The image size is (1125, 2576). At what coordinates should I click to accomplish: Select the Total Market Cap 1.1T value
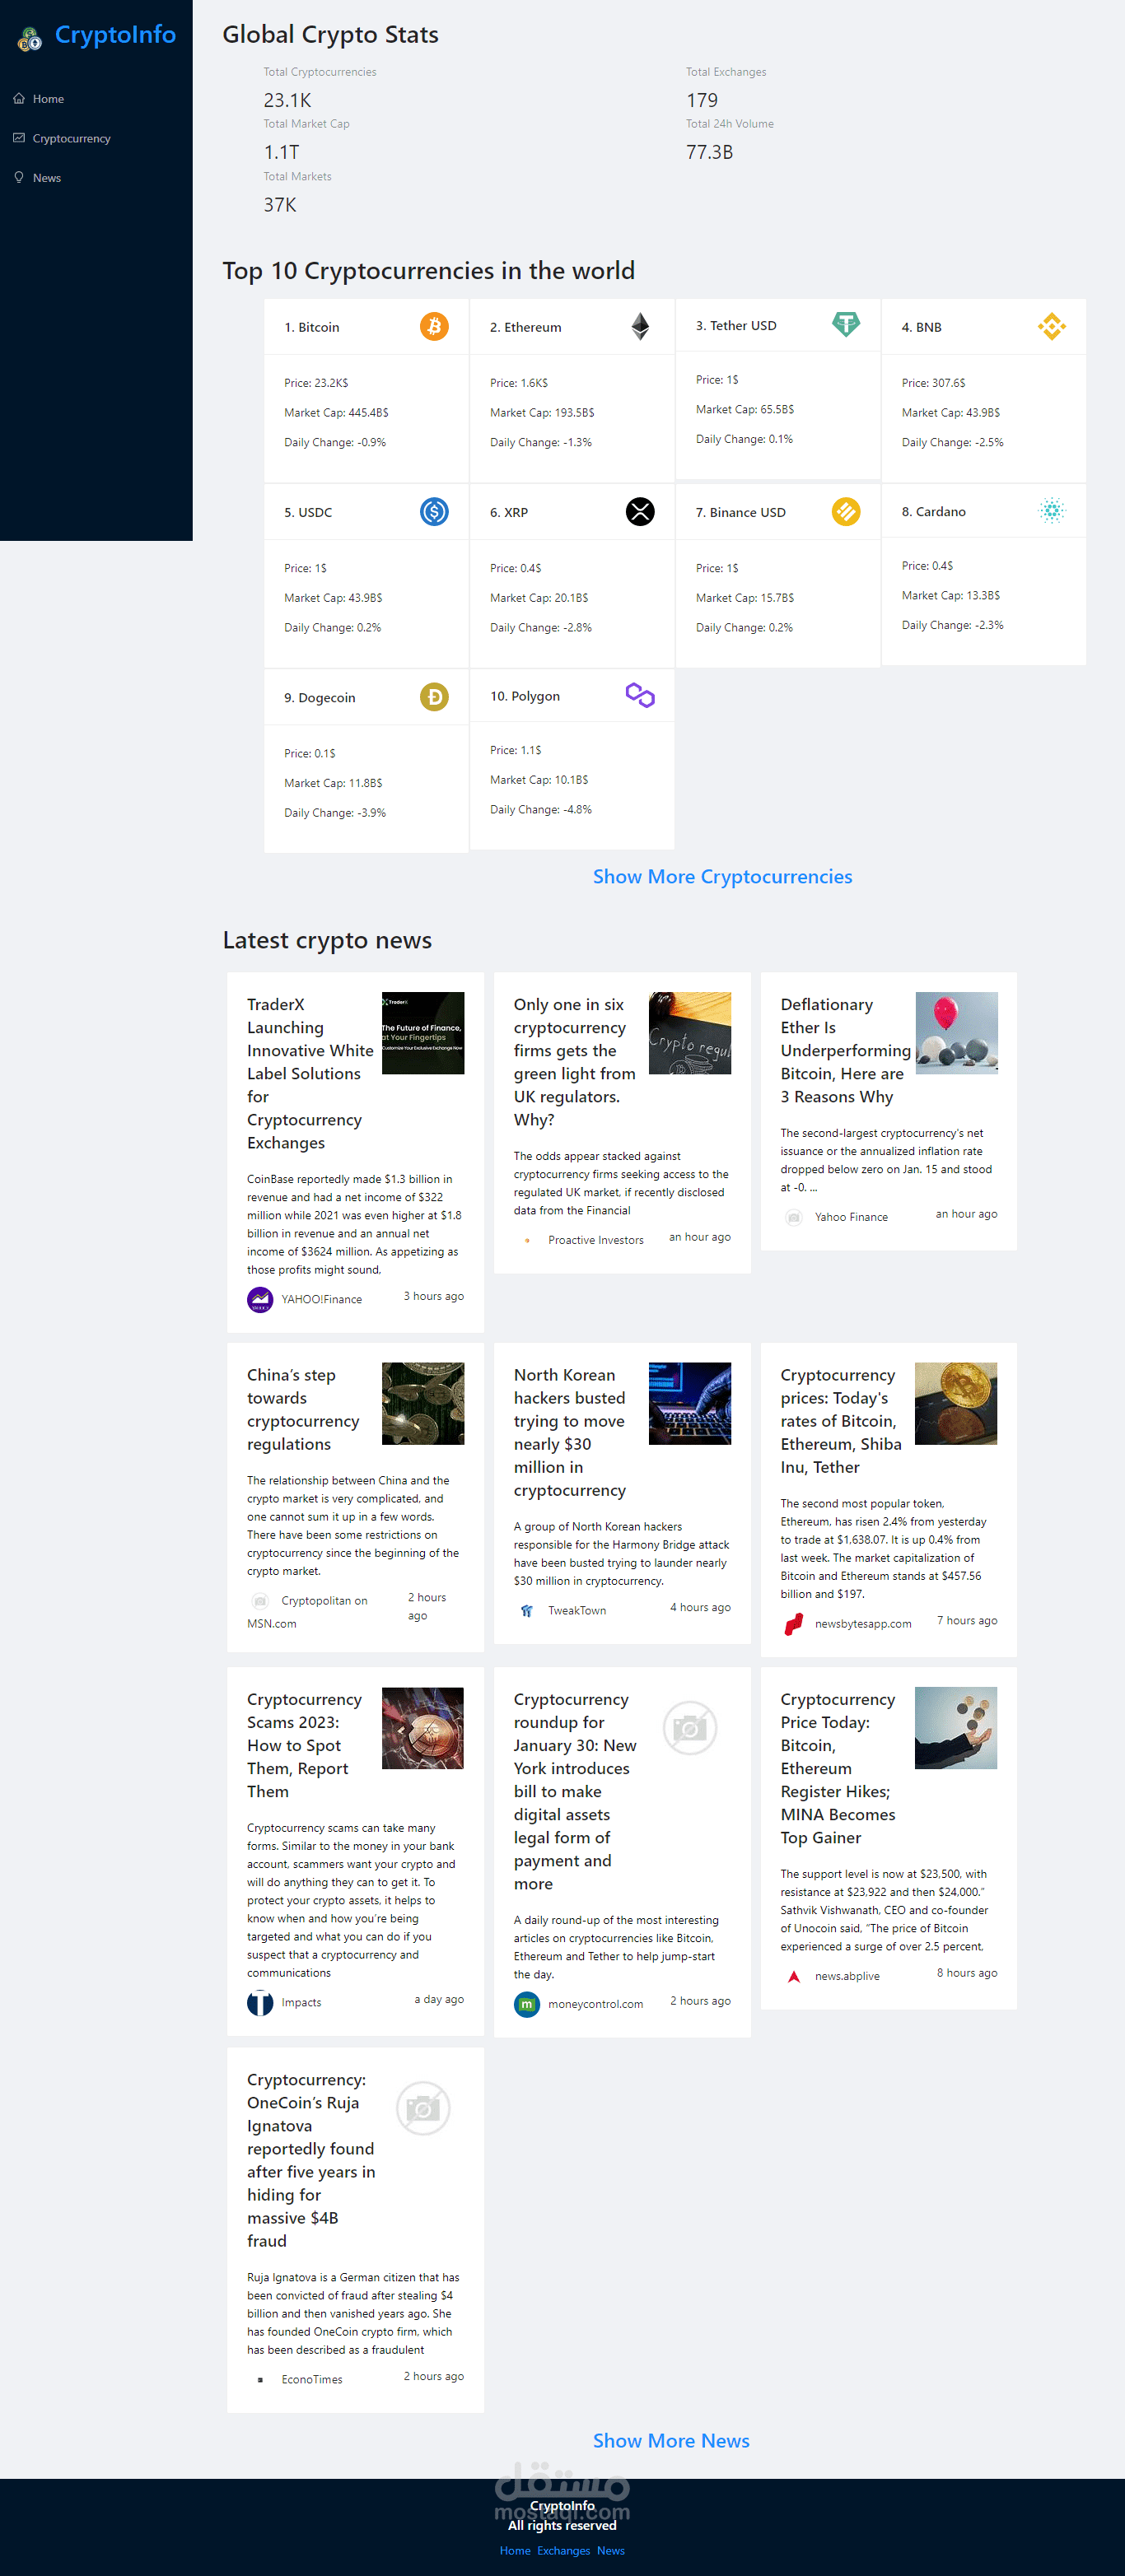coord(281,152)
